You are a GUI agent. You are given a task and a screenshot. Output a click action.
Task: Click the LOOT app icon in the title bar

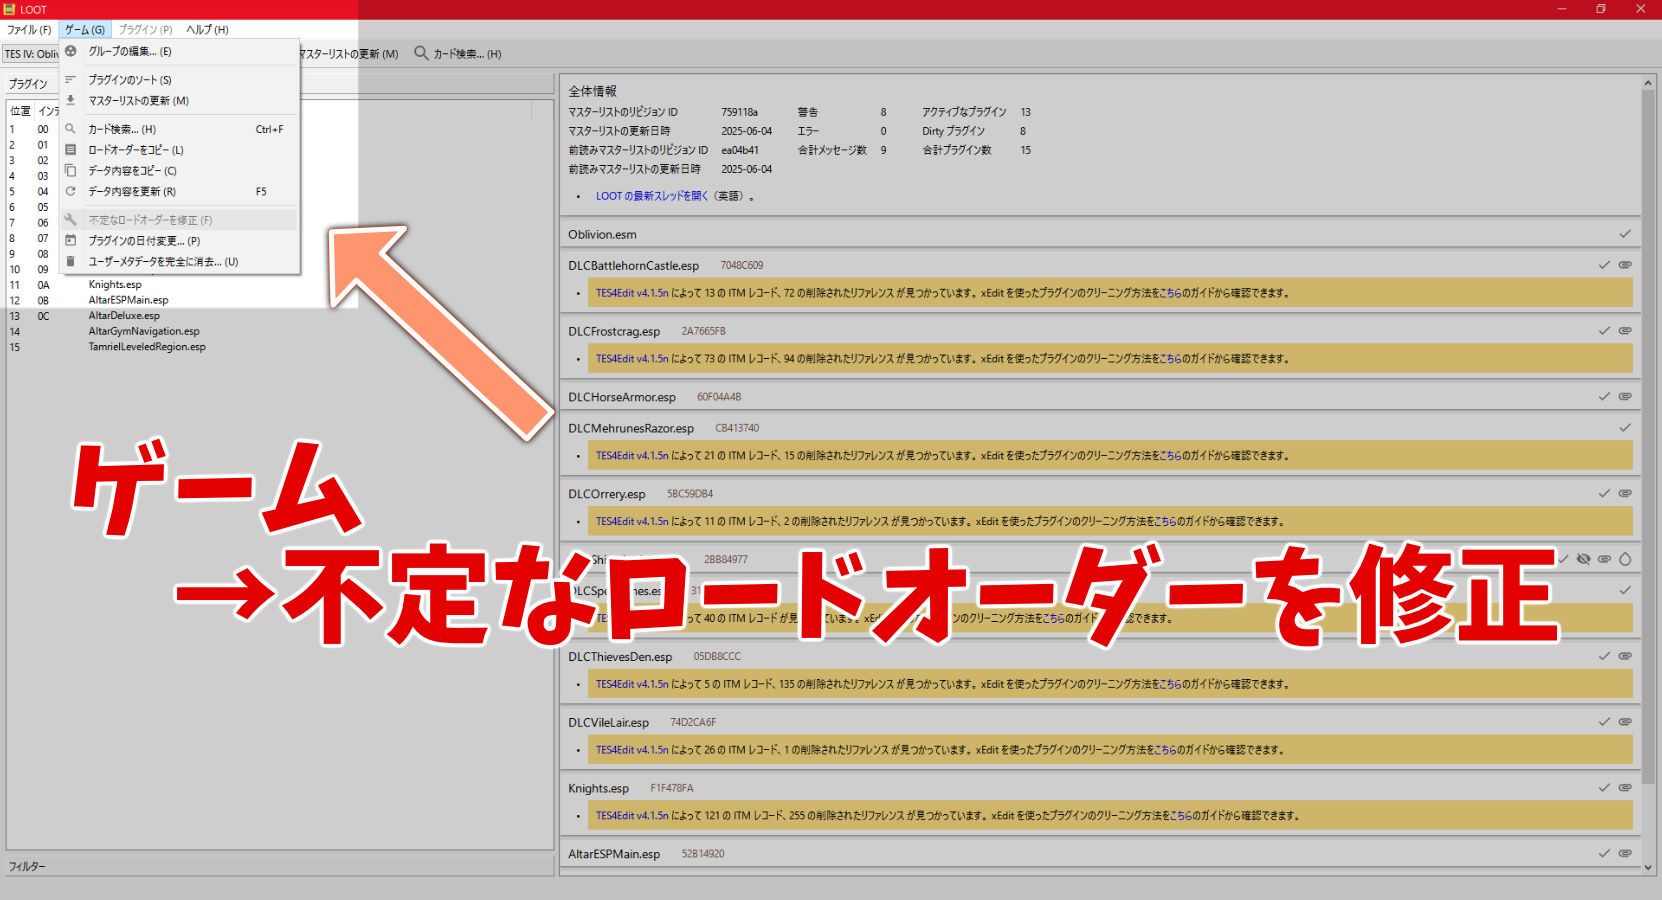click(x=9, y=9)
